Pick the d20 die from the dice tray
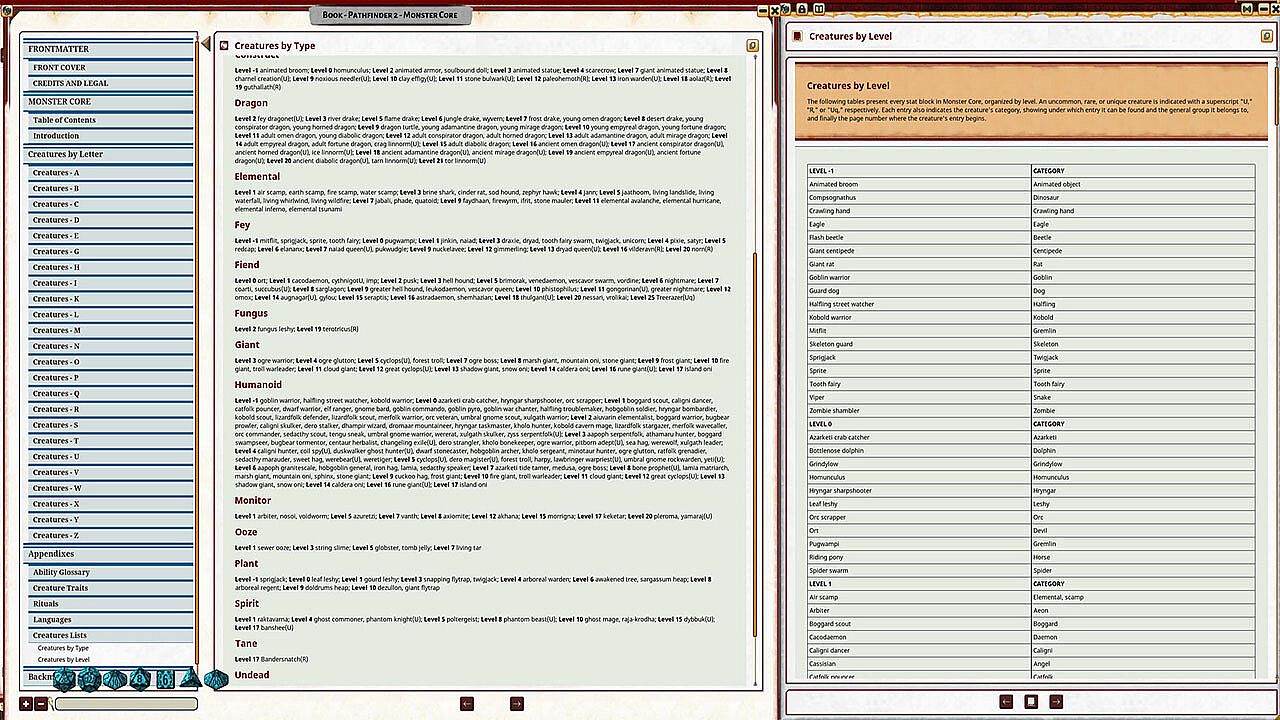 pos(64,681)
